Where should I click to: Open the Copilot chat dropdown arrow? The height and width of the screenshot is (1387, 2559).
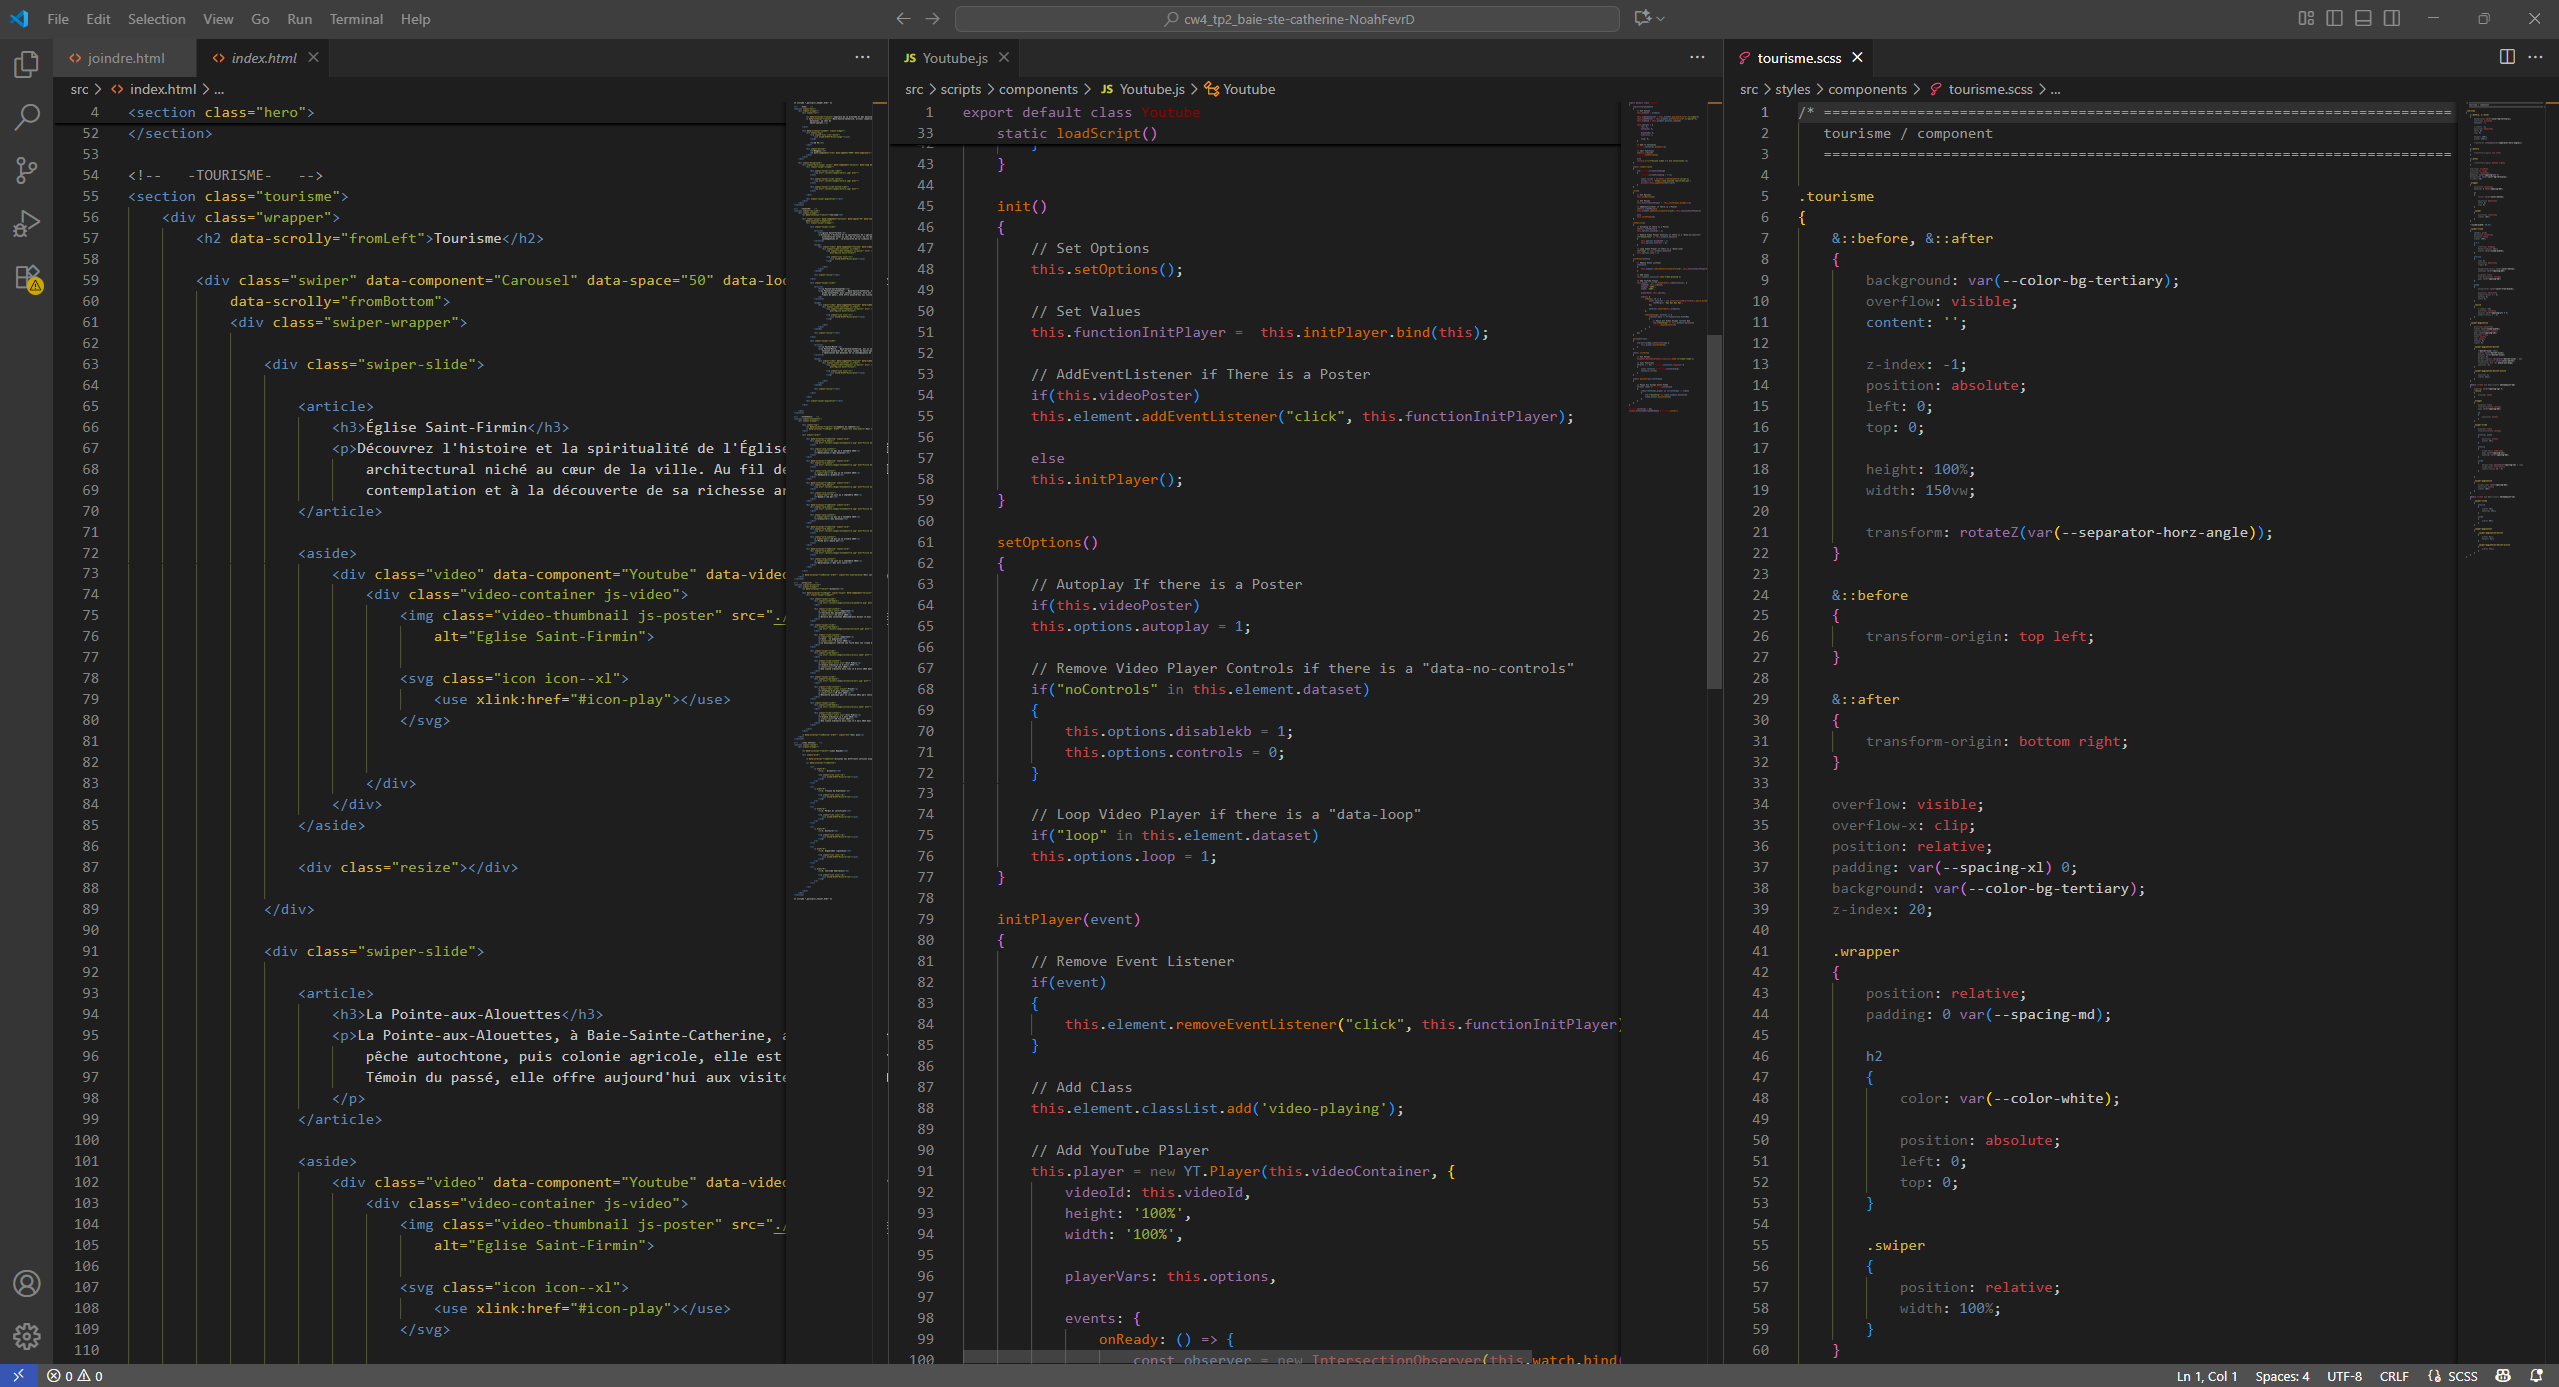click(x=1661, y=18)
